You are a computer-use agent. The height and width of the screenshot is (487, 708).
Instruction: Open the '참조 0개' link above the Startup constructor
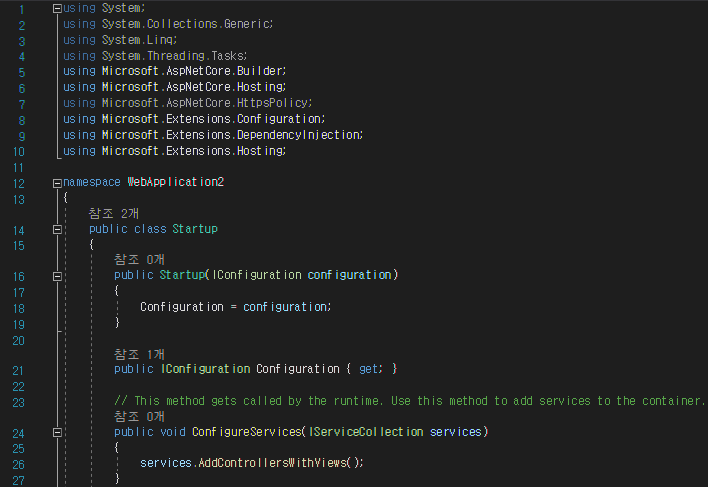(x=139, y=260)
